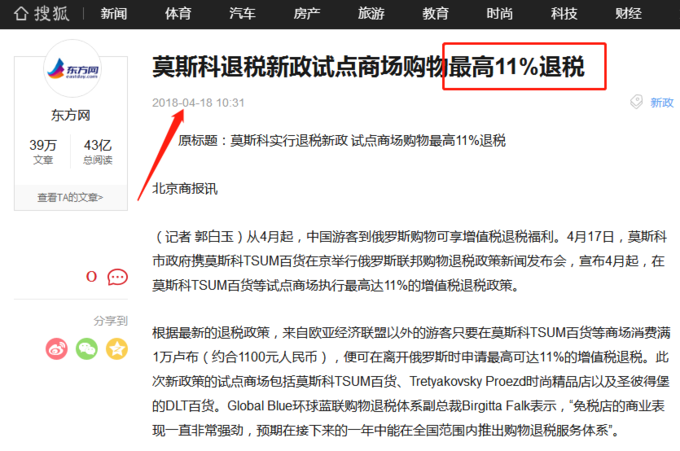680x451 pixels.
Task: Open the 时尚 navigation menu
Action: tap(499, 14)
